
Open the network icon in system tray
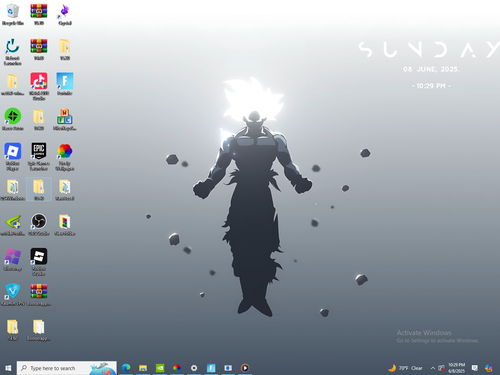click(x=441, y=368)
